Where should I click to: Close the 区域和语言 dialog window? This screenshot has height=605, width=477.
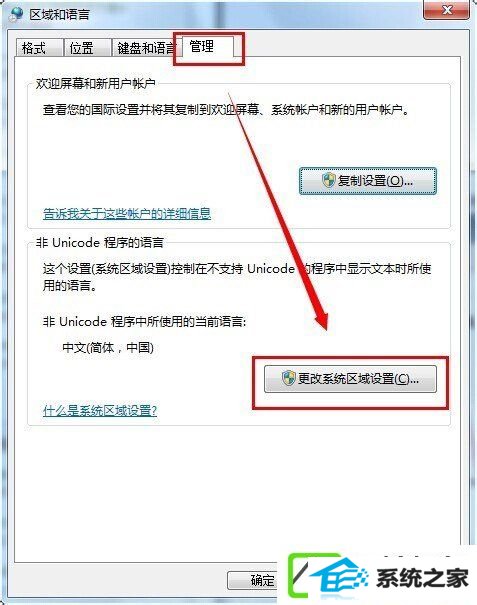pos(447,10)
